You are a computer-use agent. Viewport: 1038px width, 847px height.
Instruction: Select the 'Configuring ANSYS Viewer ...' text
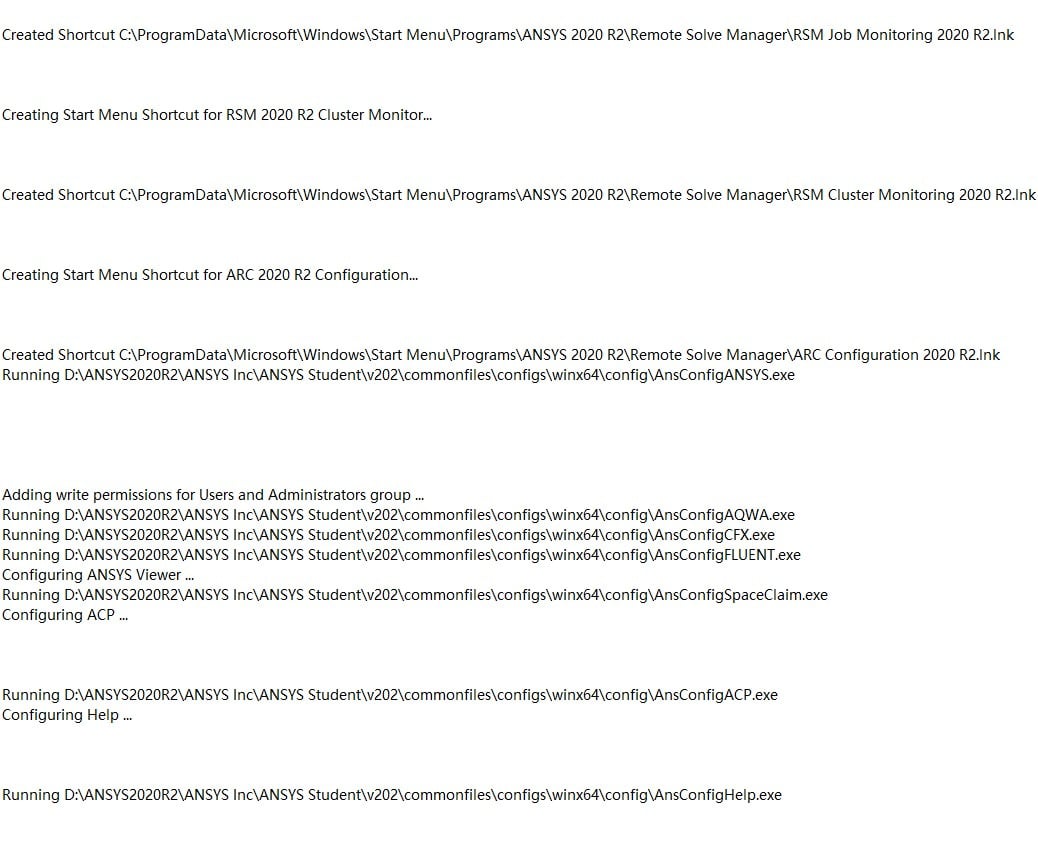[x=98, y=575]
